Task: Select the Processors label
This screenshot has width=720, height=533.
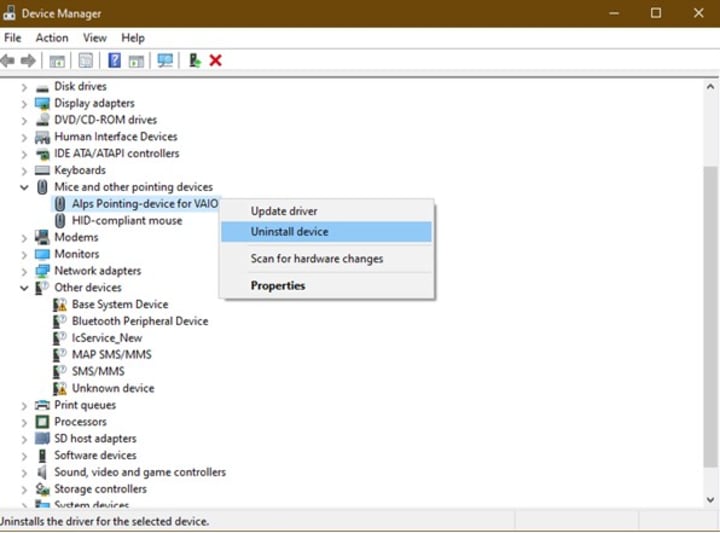Action: tap(80, 422)
